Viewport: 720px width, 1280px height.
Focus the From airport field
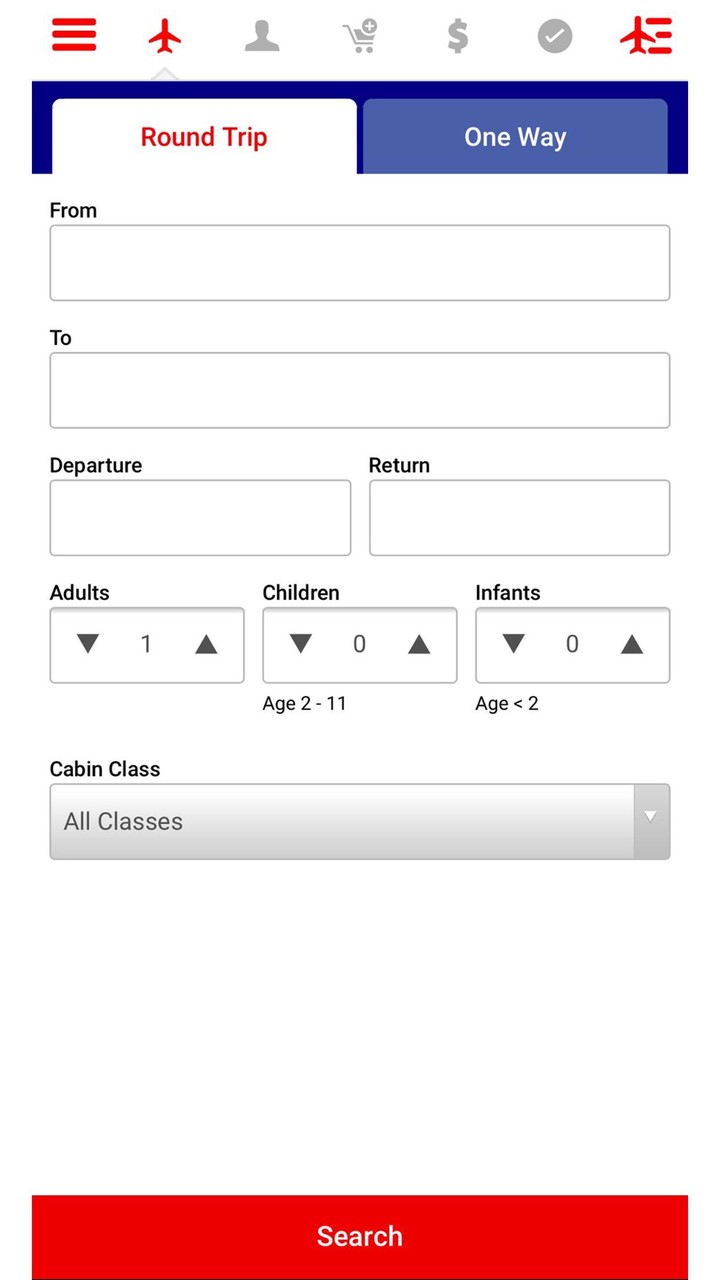click(x=360, y=263)
